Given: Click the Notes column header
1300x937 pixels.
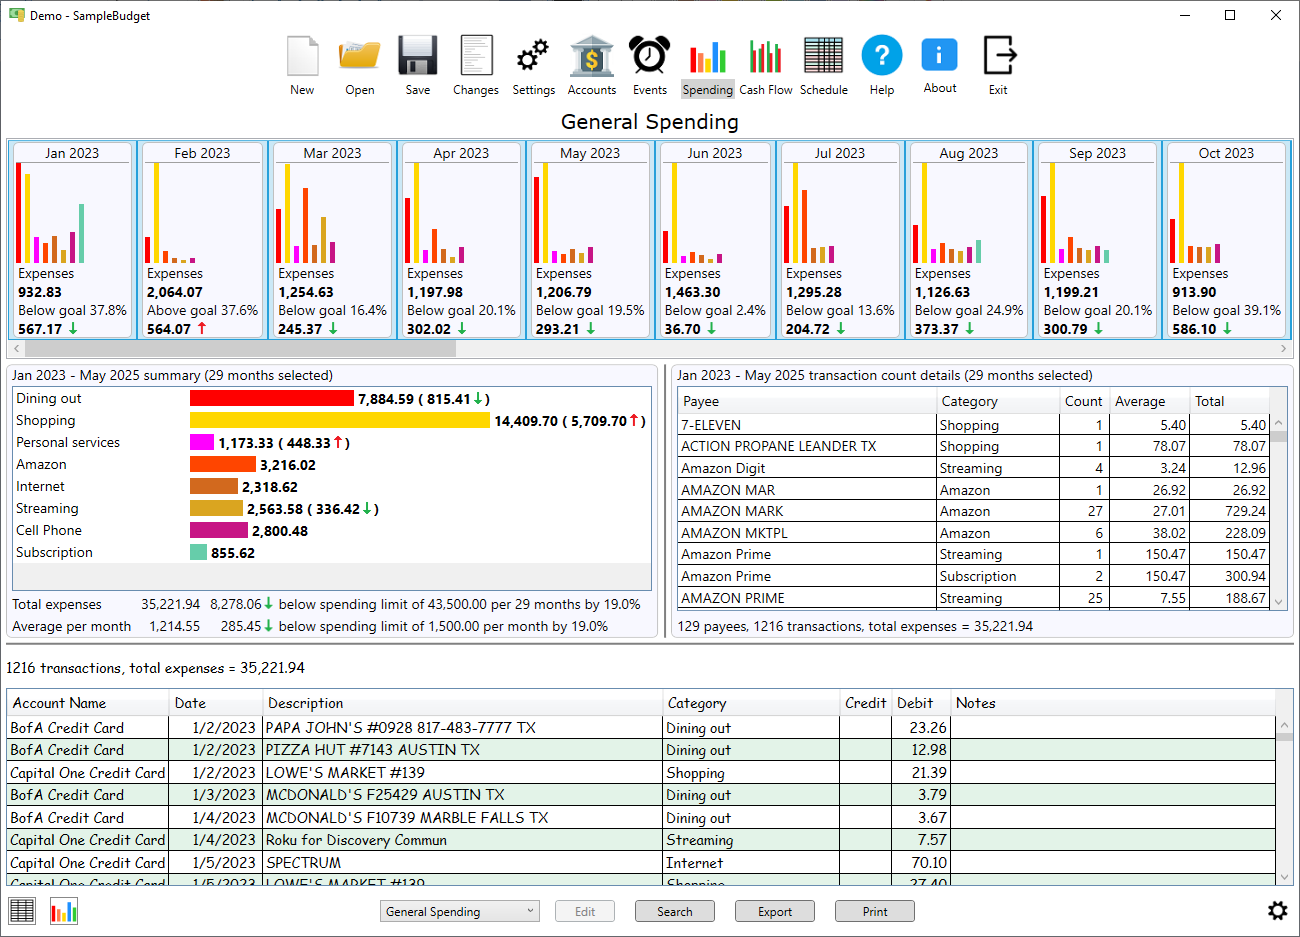Looking at the screenshot, I should (x=1113, y=703).
